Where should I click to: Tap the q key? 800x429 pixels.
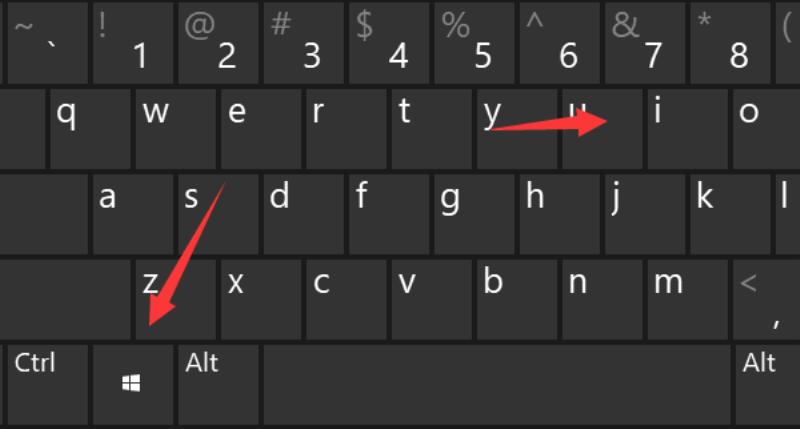click(x=90, y=129)
